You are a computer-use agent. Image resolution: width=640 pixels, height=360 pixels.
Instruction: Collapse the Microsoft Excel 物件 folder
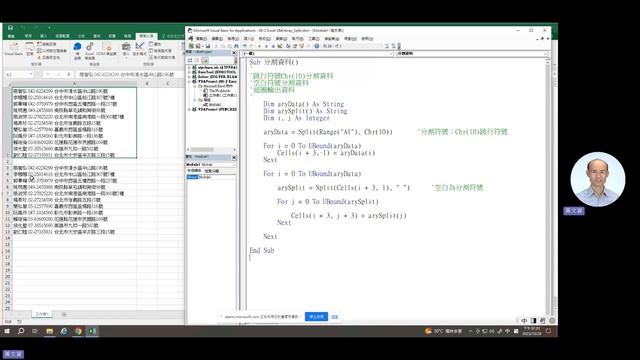click(194, 86)
